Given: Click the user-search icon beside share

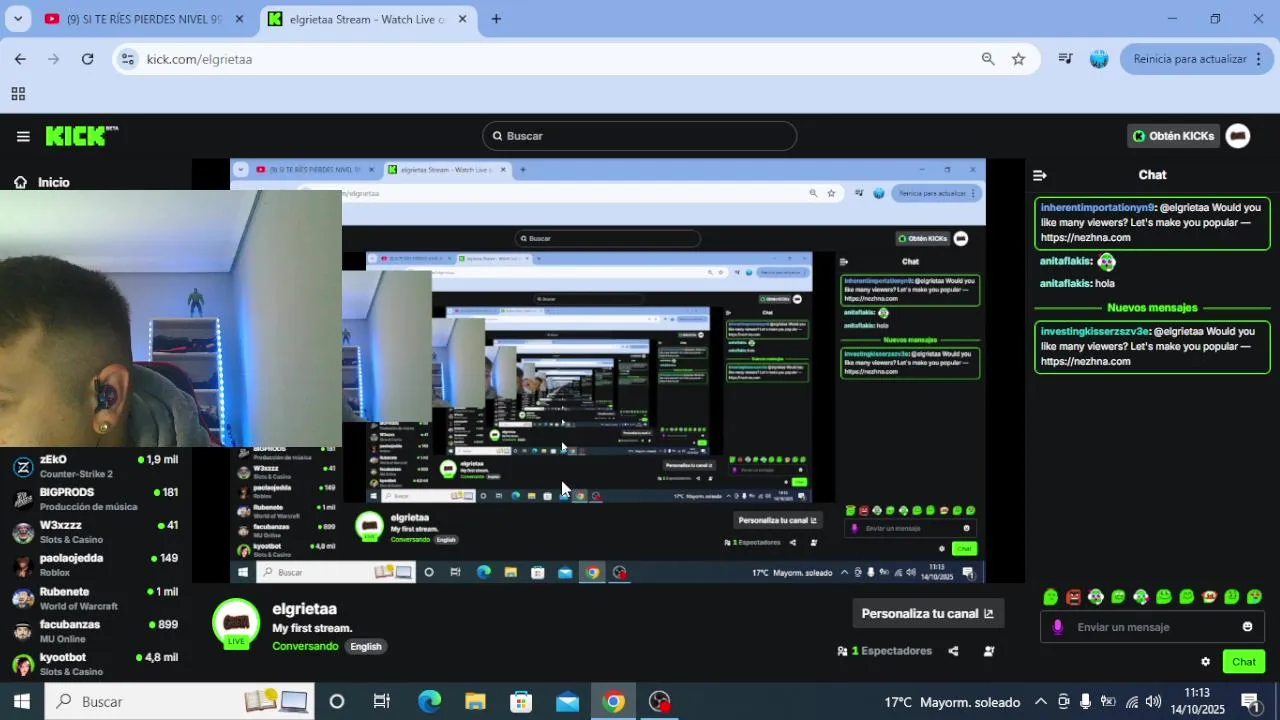Looking at the screenshot, I should pyautogui.click(x=989, y=651).
